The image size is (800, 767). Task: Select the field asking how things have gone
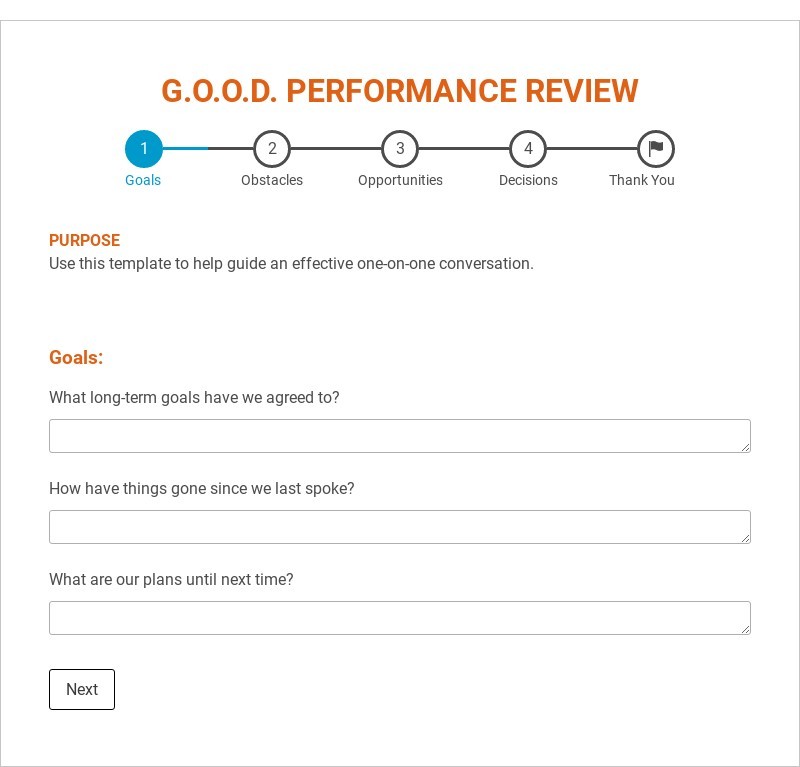pyautogui.click(x=400, y=527)
